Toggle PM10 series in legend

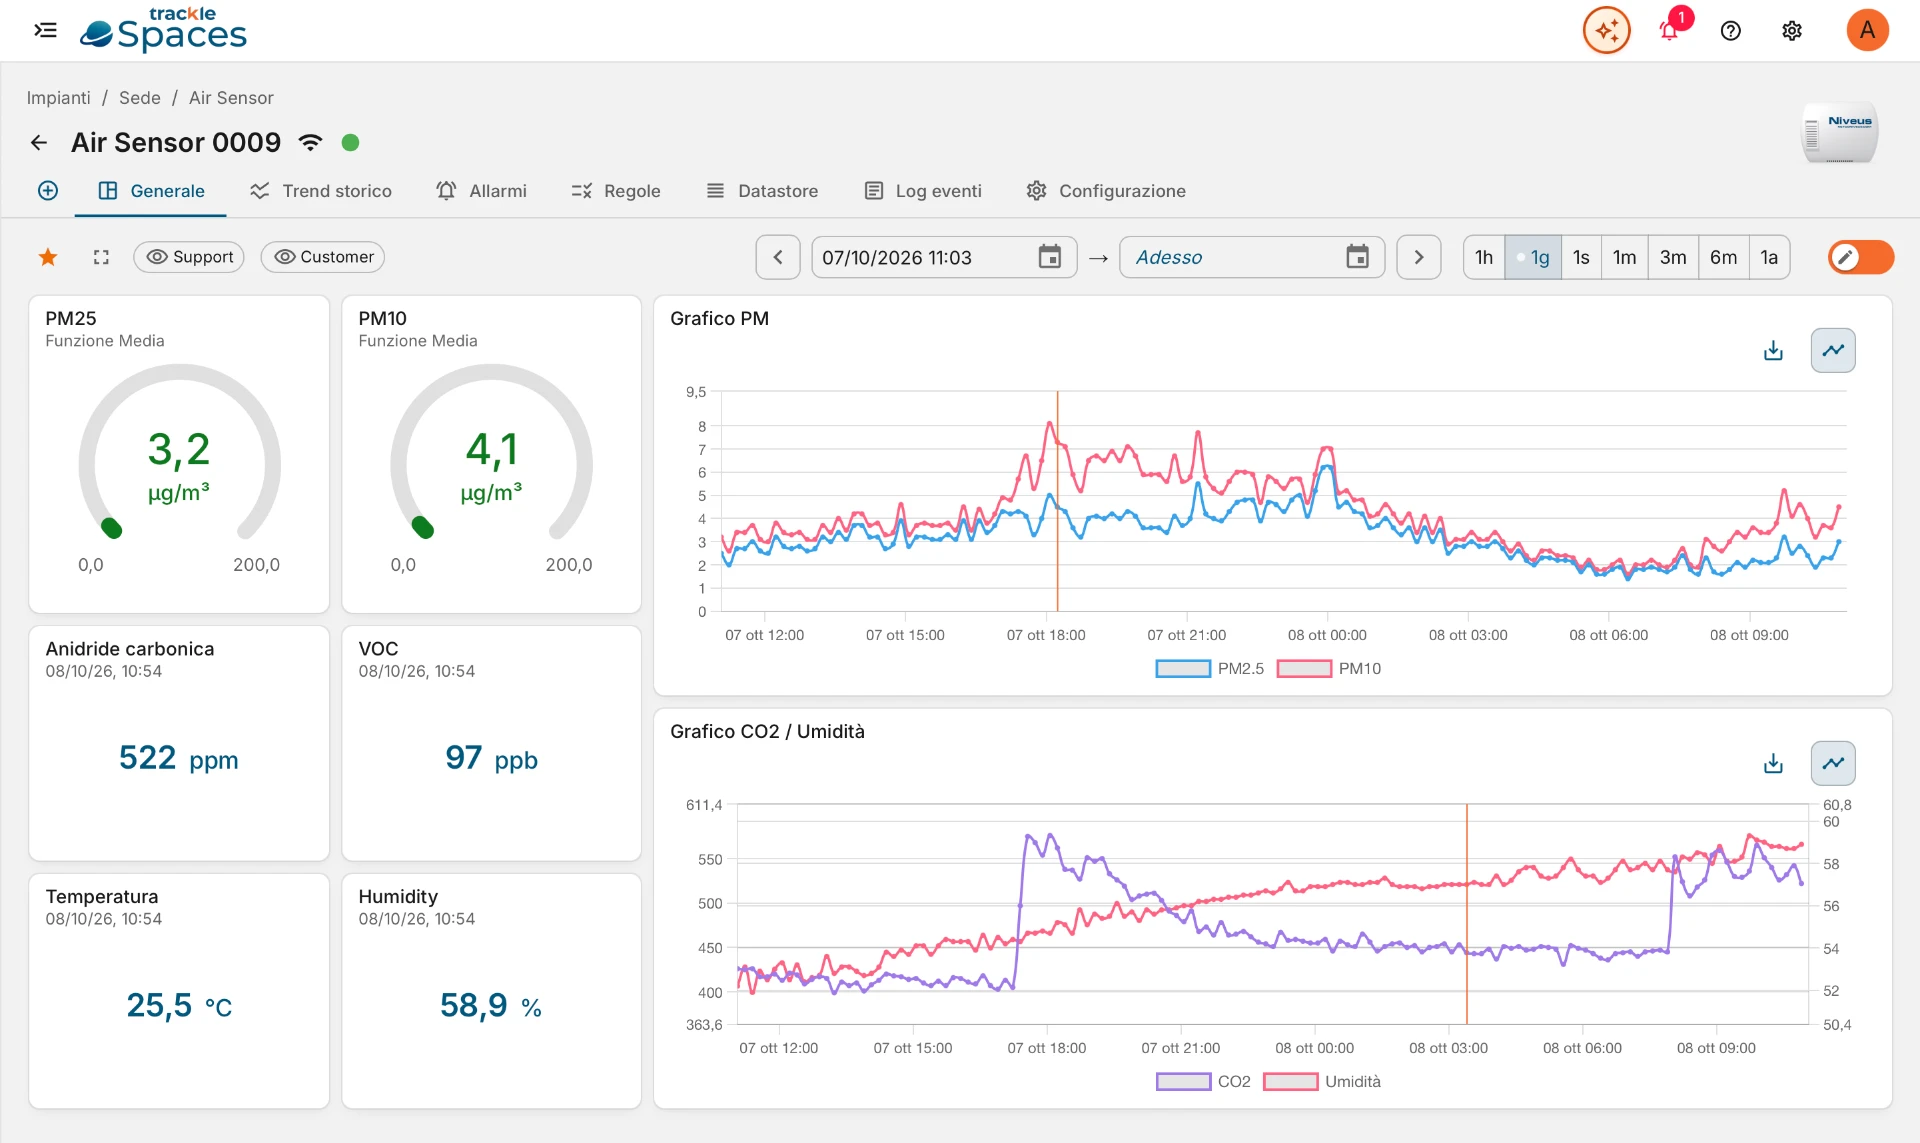click(1329, 669)
